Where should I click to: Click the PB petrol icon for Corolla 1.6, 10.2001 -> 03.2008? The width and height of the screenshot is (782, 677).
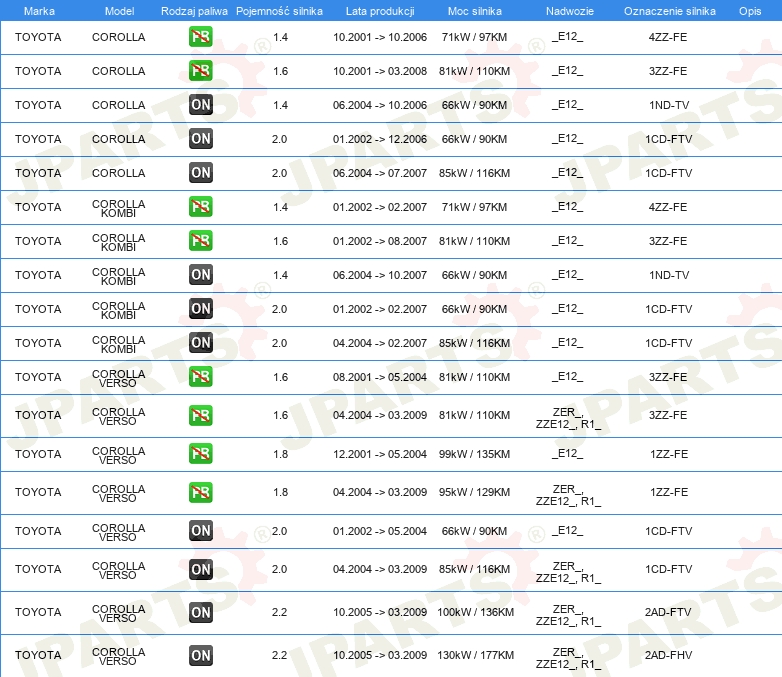pos(200,71)
